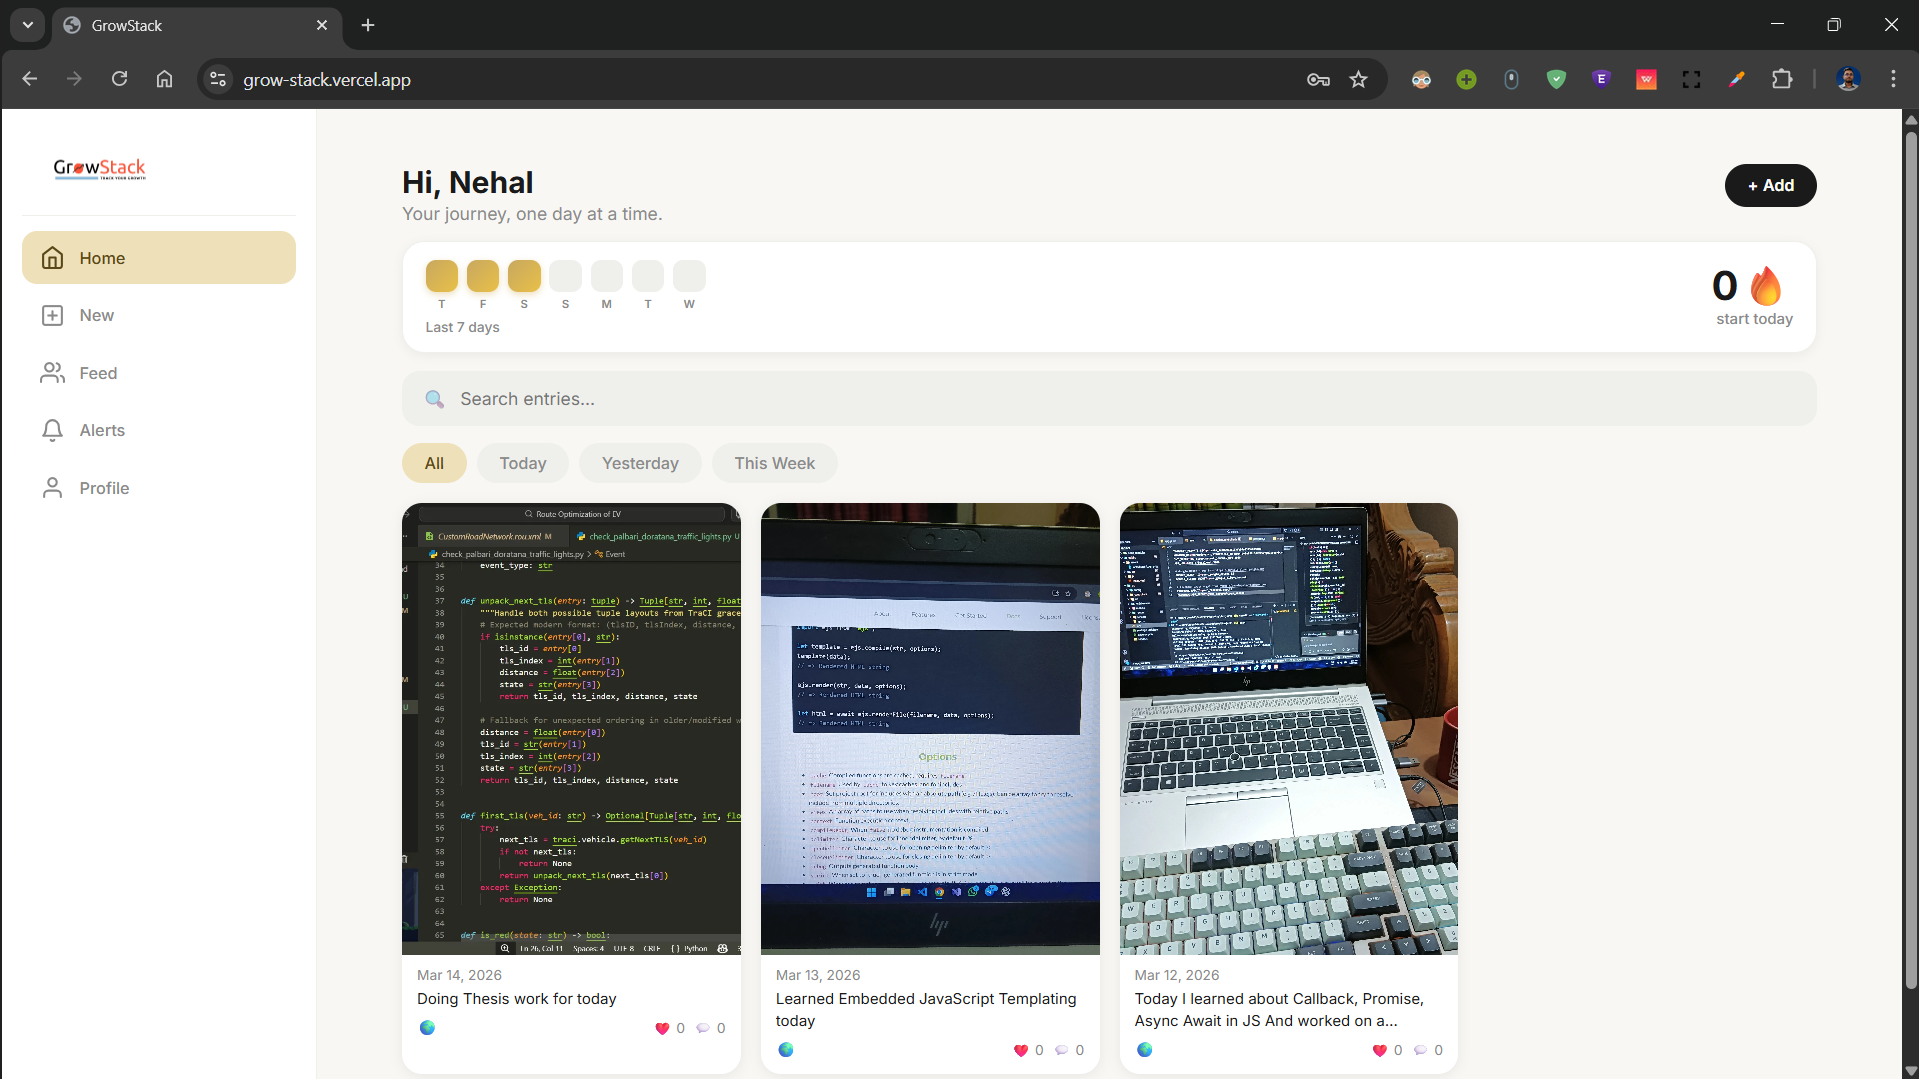This screenshot has width=1919, height=1079.
Task: Open comments on the JavaScript Templating entry
Action: (1062, 1050)
